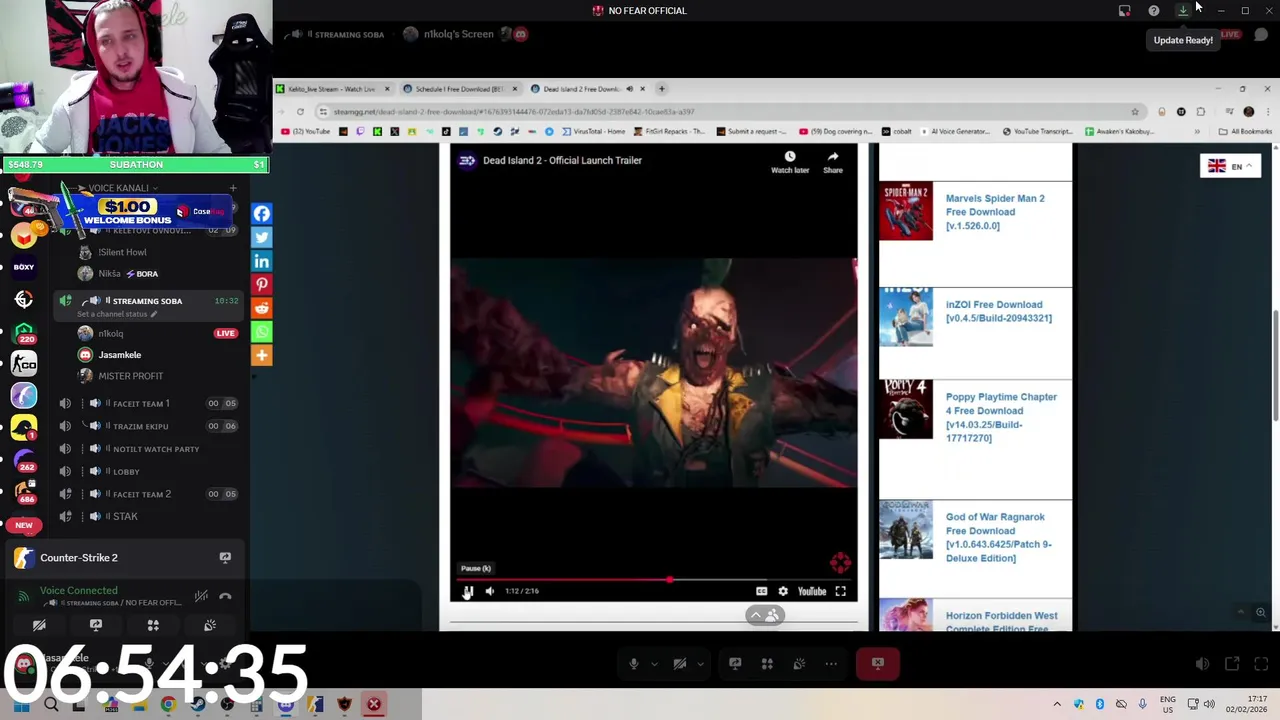Open Marvels Spider Man 2 Free Download link
The image size is (1280, 720).
995,212
